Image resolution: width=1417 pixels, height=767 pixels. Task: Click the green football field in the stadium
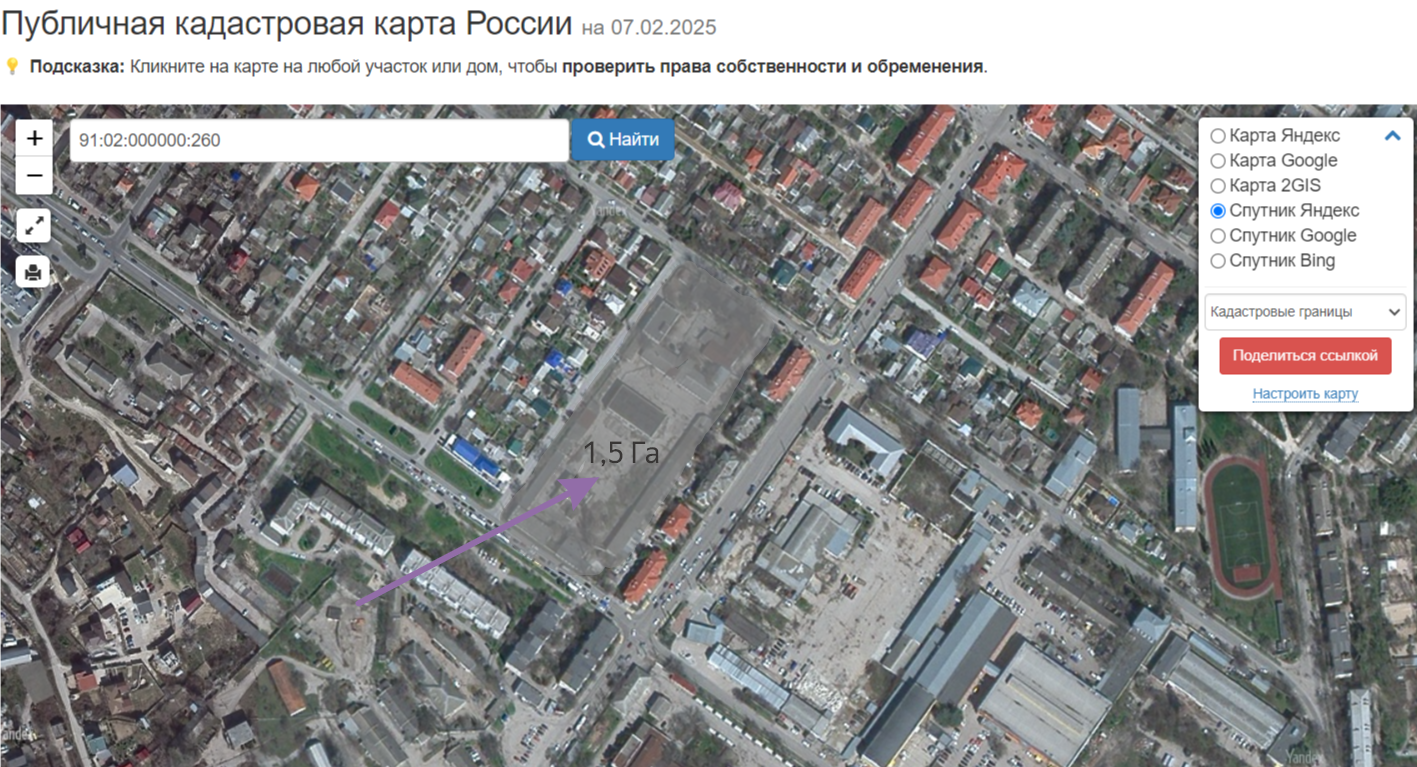[1241, 520]
